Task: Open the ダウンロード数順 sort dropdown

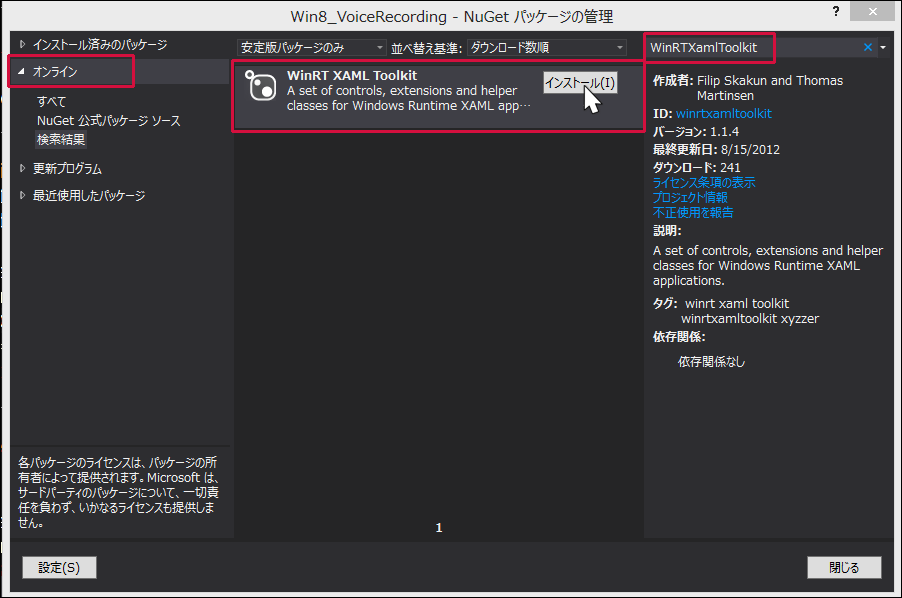Action: (546, 47)
